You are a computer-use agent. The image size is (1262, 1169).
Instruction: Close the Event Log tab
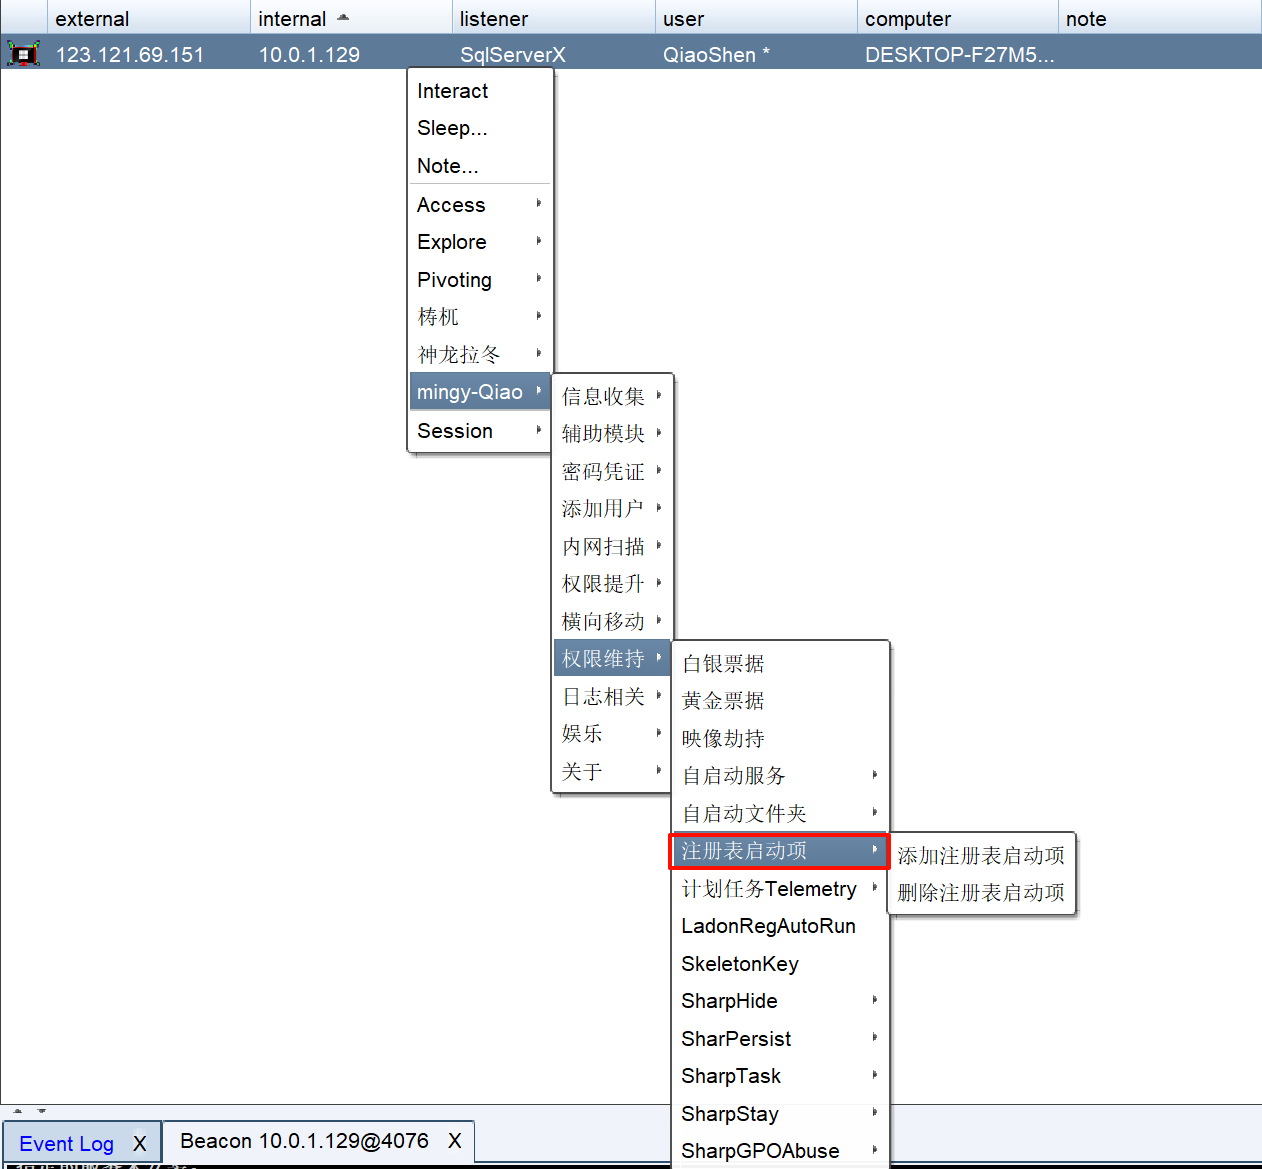(140, 1143)
